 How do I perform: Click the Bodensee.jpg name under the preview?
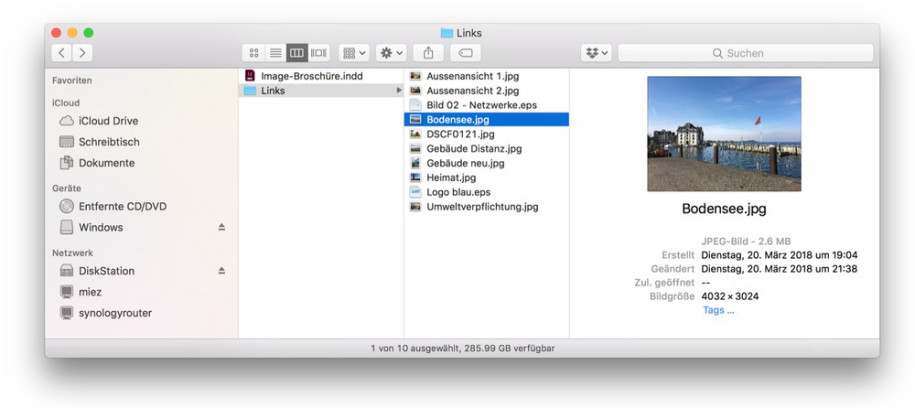click(x=724, y=209)
